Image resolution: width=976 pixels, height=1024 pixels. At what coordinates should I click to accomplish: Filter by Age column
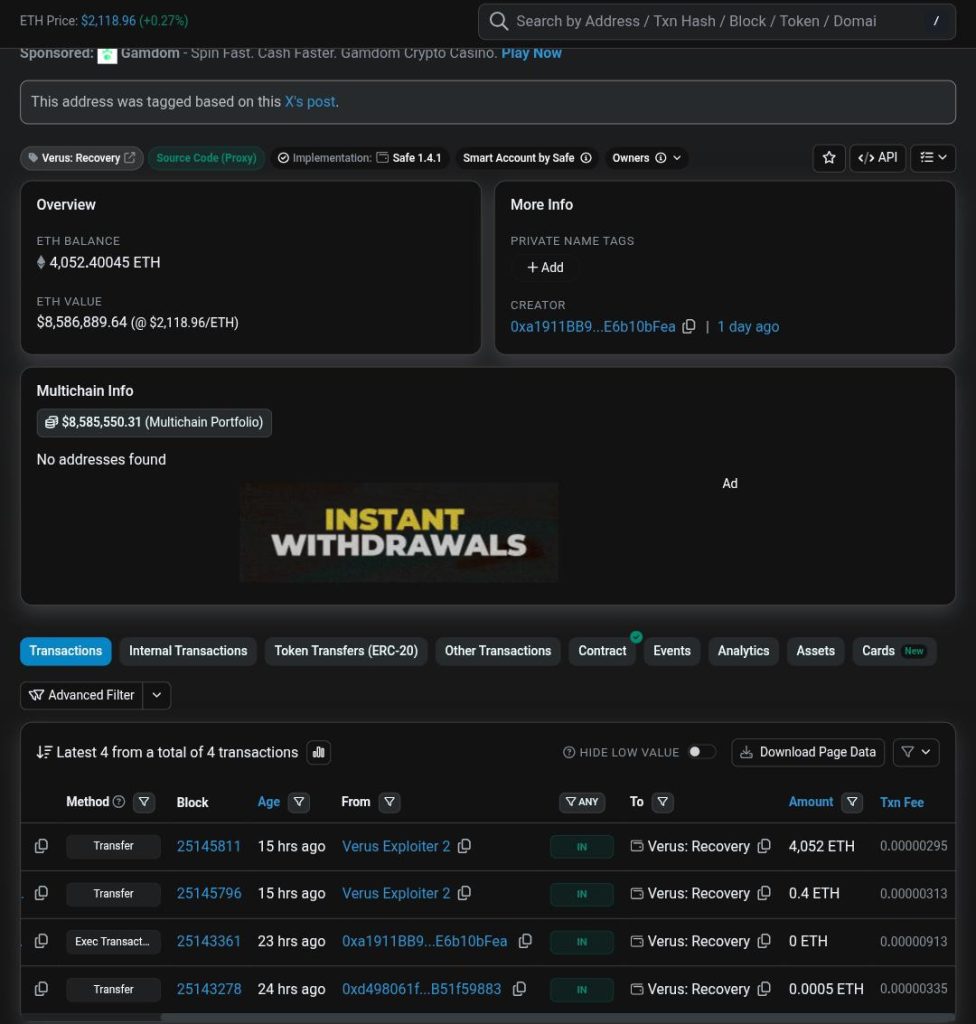(299, 802)
